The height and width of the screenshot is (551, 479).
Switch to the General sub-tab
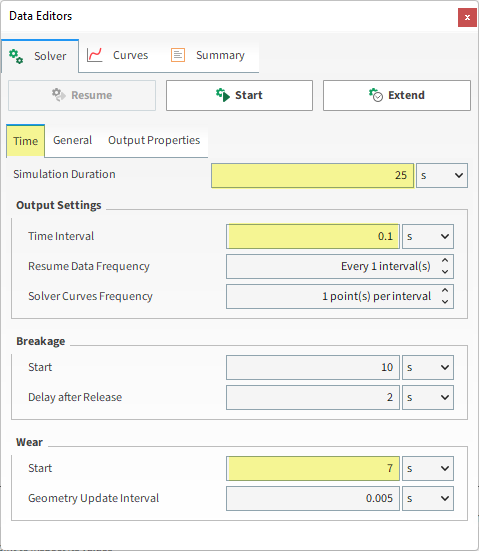72,140
